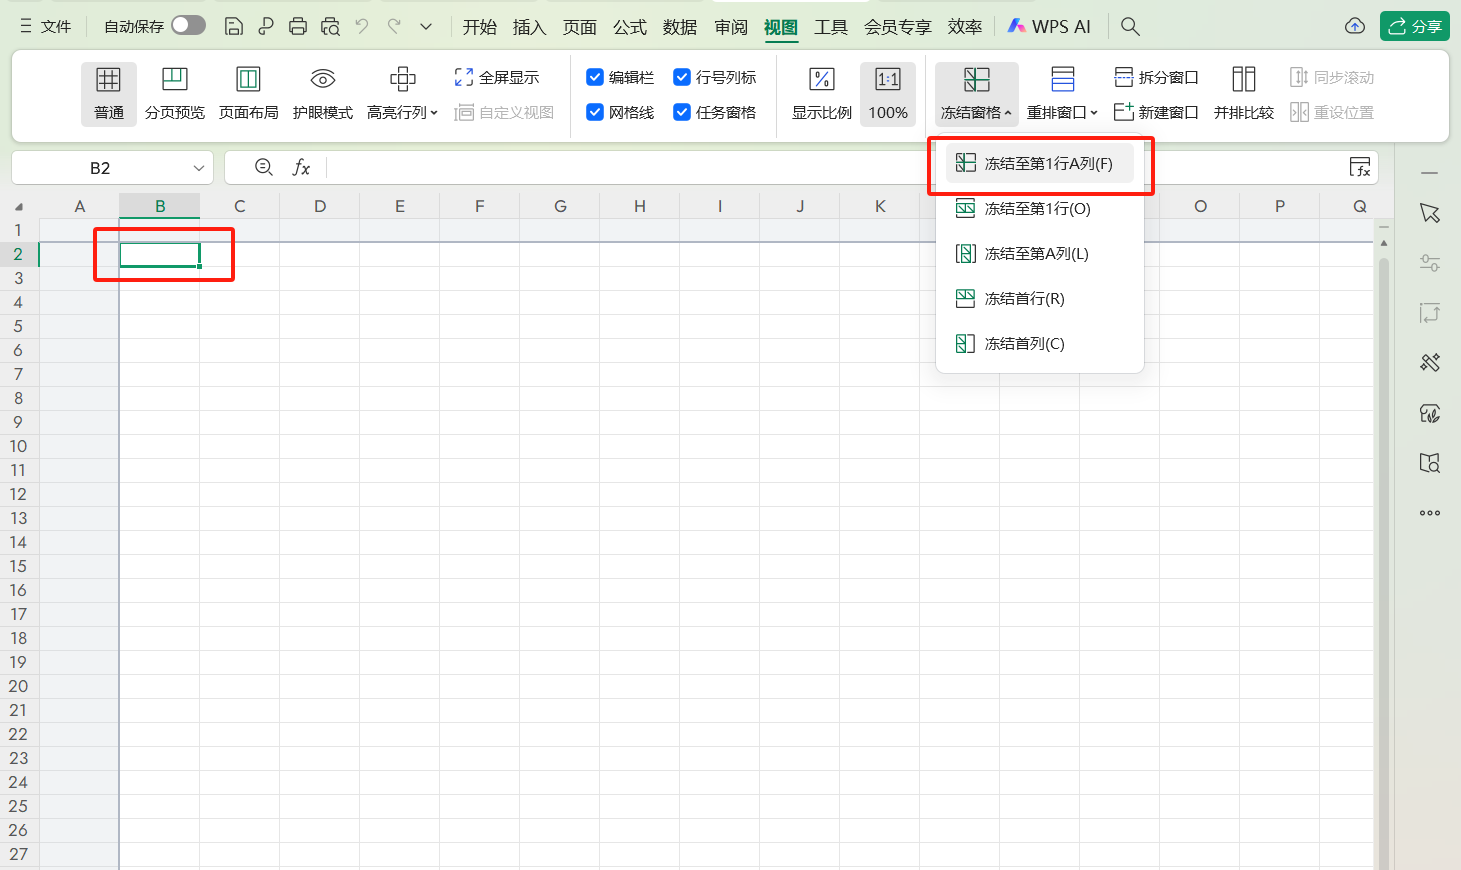Click the vertical scrollbar up arrow
The width and height of the screenshot is (1461, 870).
pos(1384,243)
